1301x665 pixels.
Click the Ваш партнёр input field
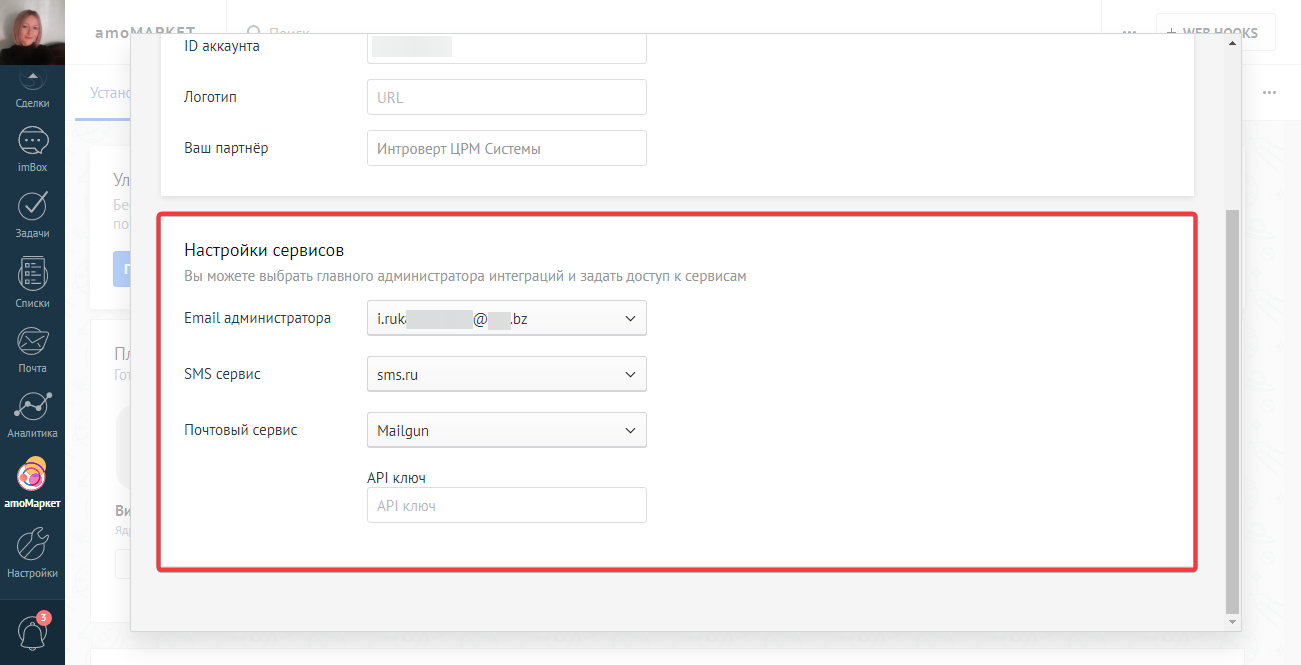507,148
